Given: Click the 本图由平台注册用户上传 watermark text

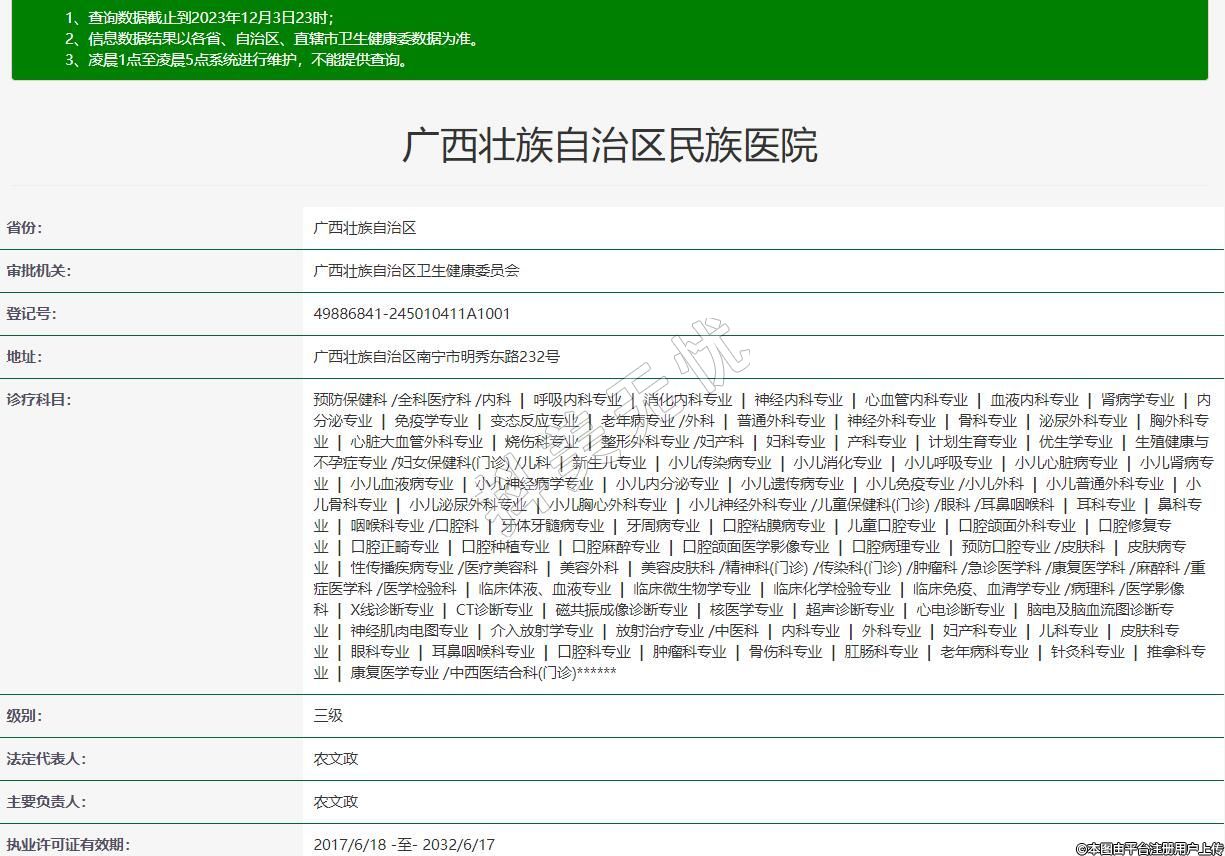Looking at the screenshot, I should [x=1149, y=848].
